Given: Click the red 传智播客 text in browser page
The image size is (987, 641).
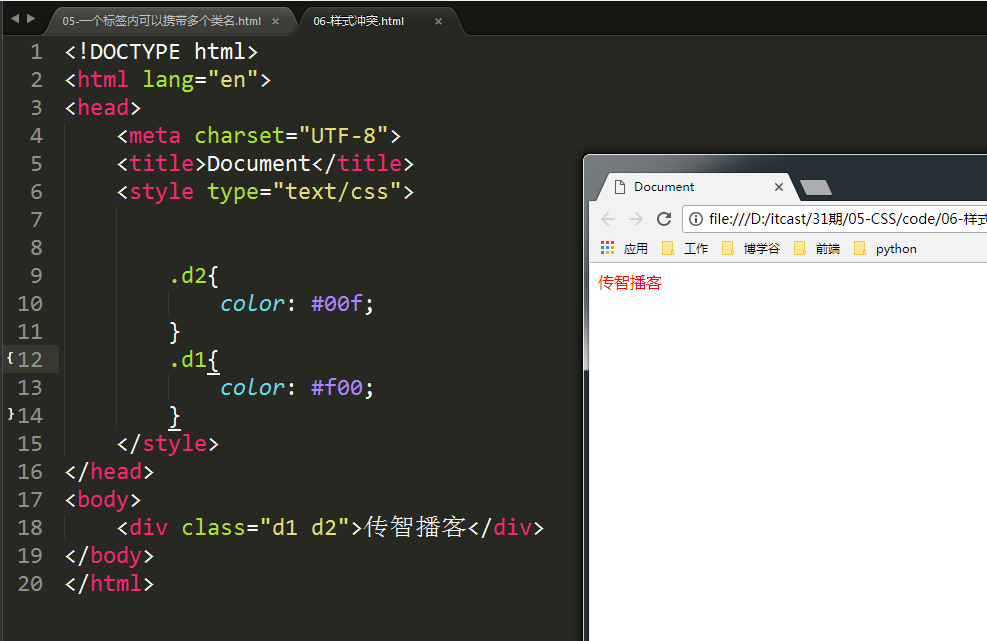Looking at the screenshot, I should point(629,282).
